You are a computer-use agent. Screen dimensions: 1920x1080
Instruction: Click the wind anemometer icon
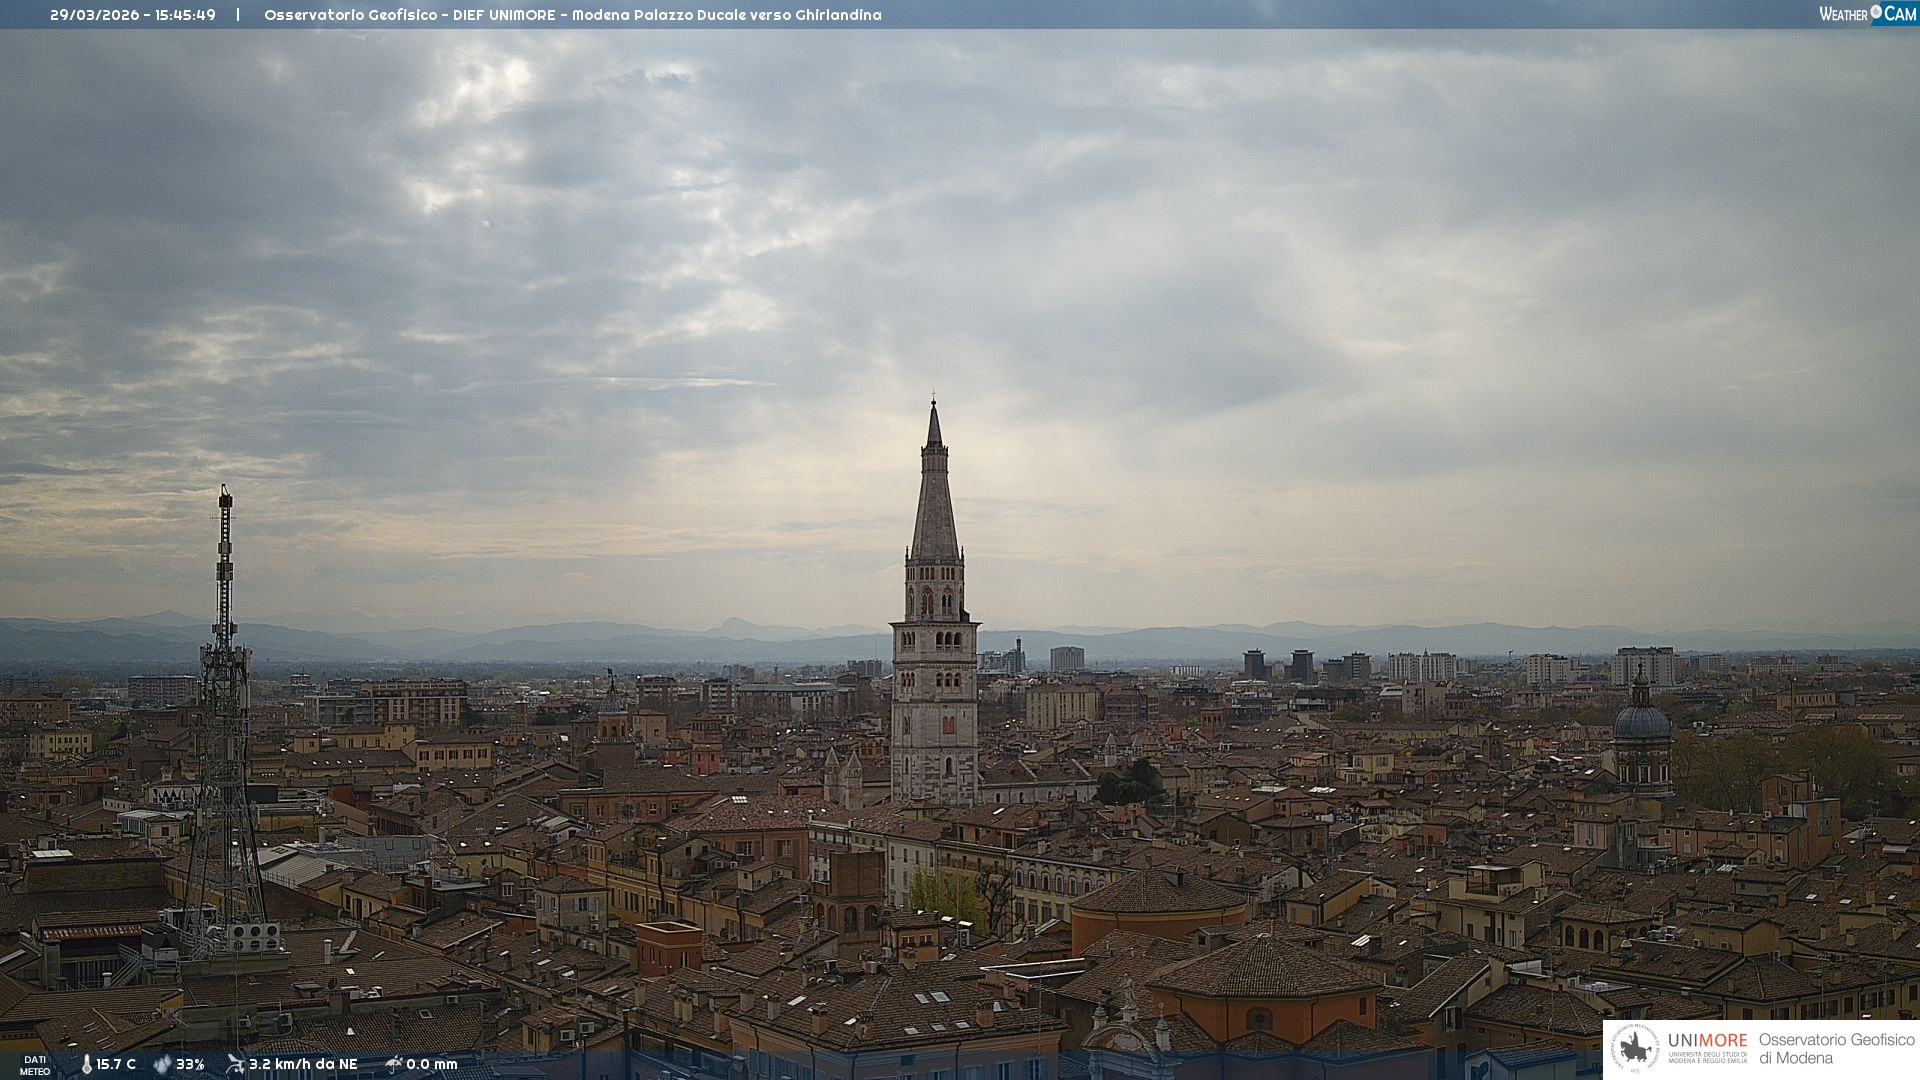pos(235,1064)
